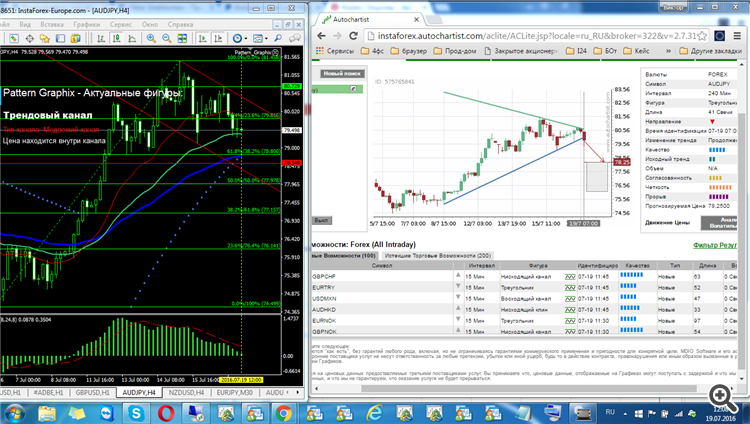Go forward in Chrome browser
The height and width of the screenshot is (424, 750).
337,36
